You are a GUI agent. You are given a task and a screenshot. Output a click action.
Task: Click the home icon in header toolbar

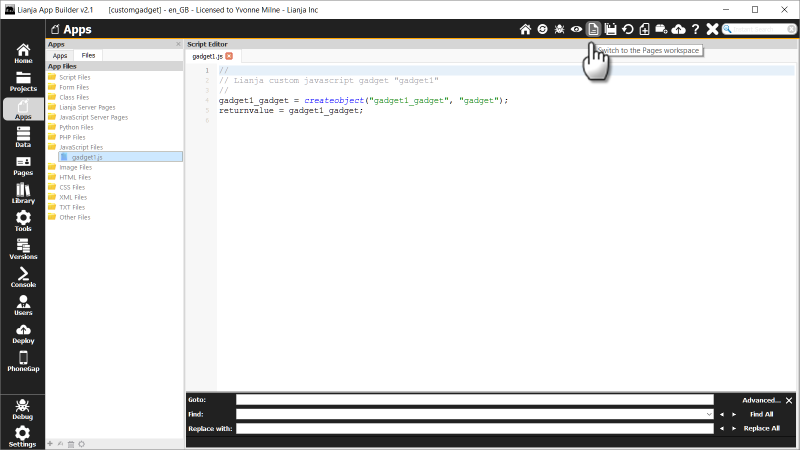(x=525, y=30)
